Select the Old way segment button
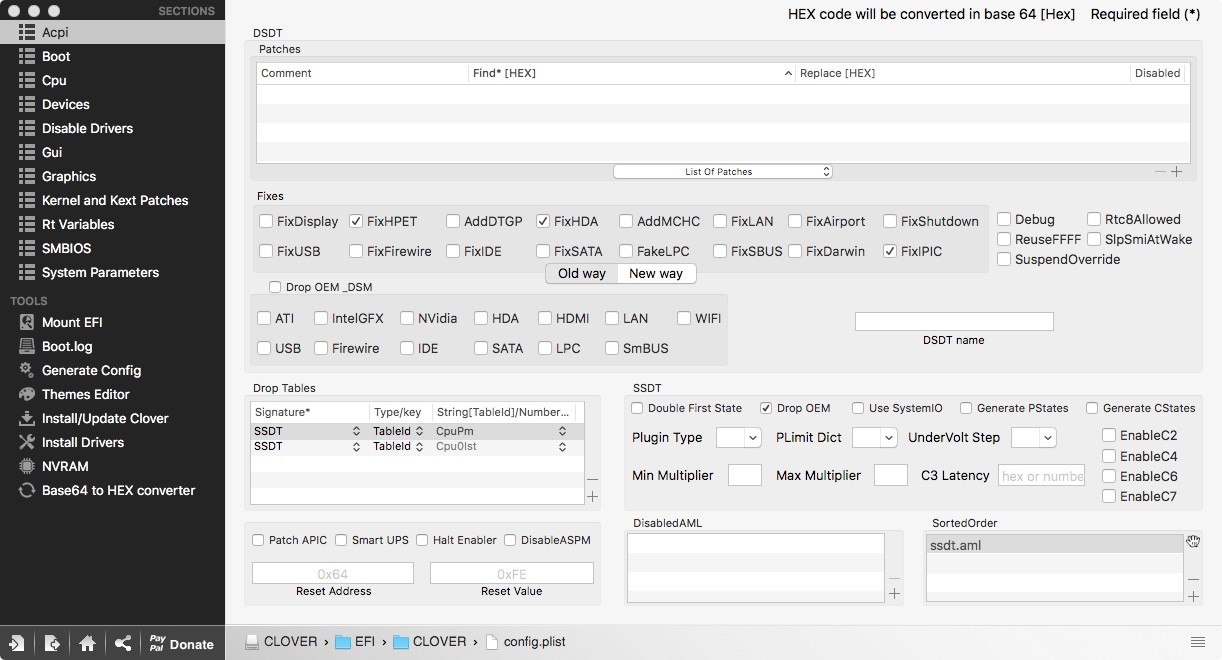 (x=582, y=273)
